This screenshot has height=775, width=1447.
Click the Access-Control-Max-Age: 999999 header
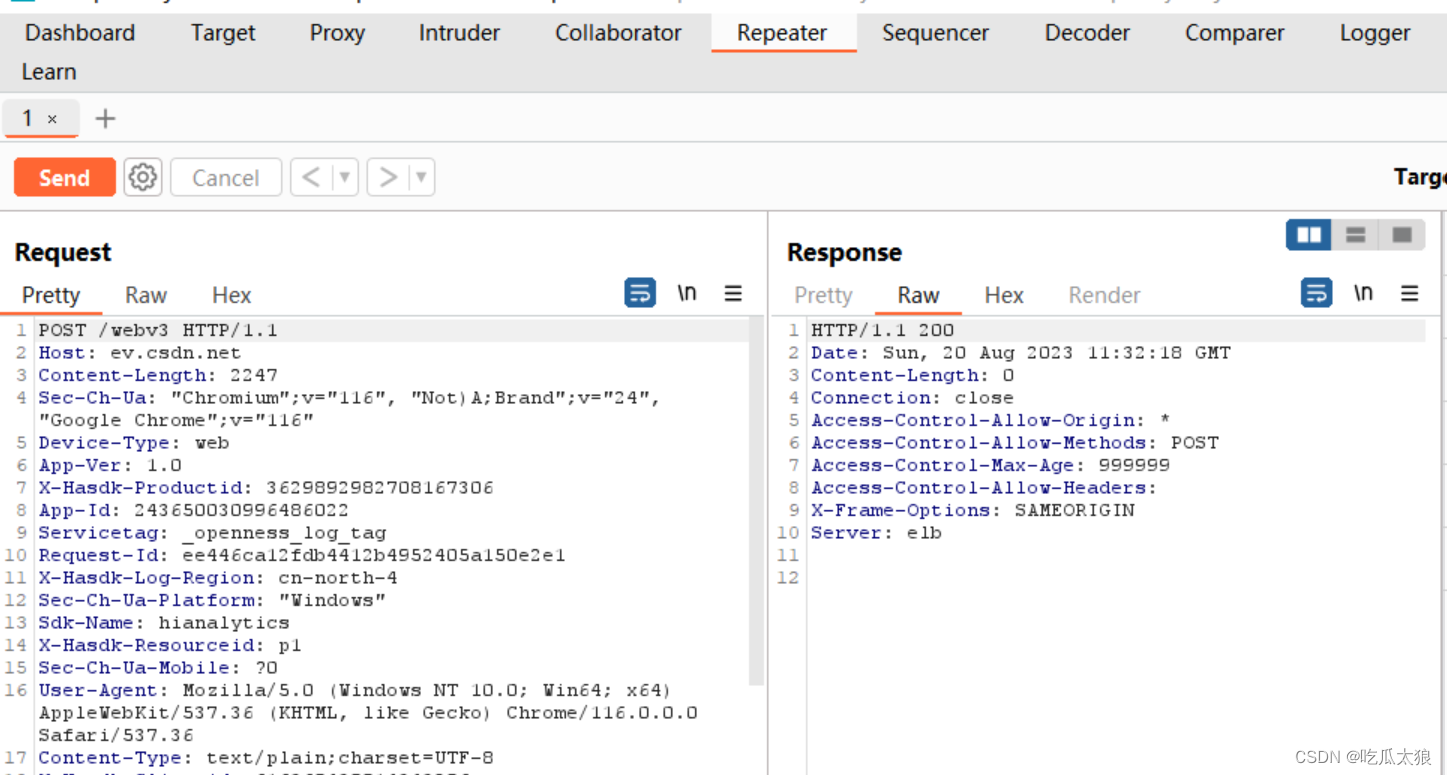pyautogui.click(x=990, y=465)
